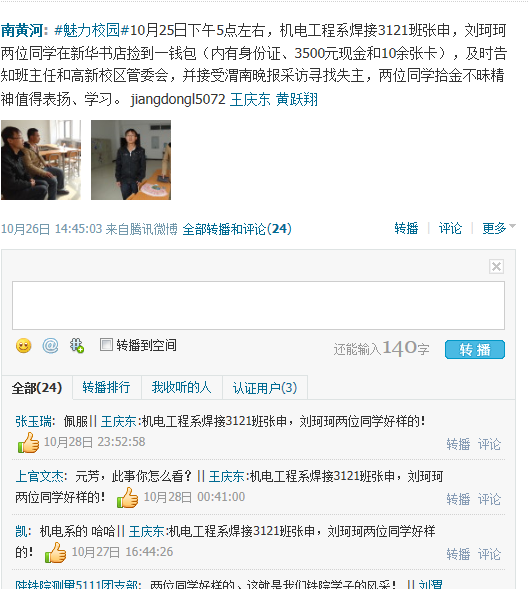Open 全部转播和评论(24) link
The image size is (528, 589).
(237, 229)
